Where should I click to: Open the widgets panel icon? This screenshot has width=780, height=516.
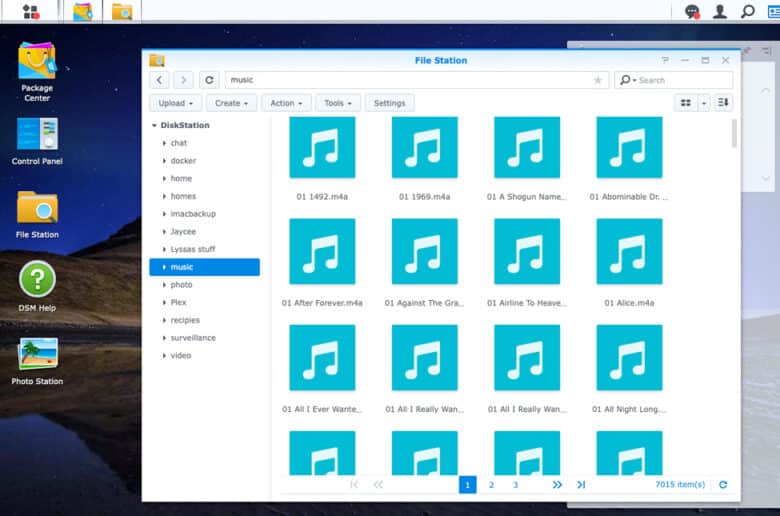[774, 11]
